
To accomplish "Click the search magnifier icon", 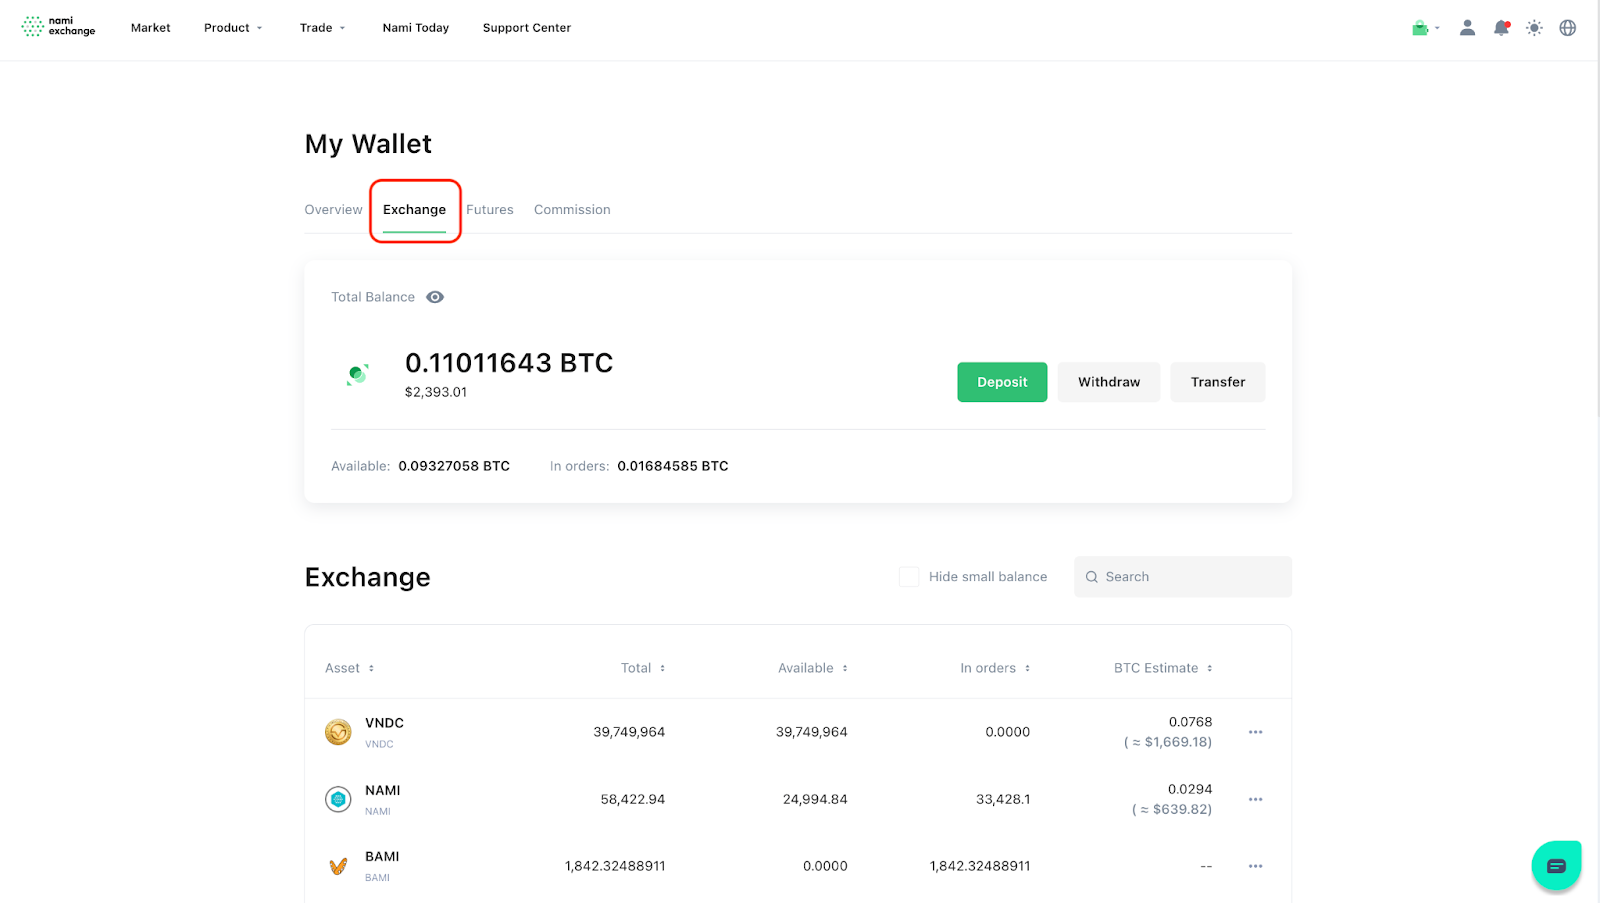I will click(x=1091, y=577).
